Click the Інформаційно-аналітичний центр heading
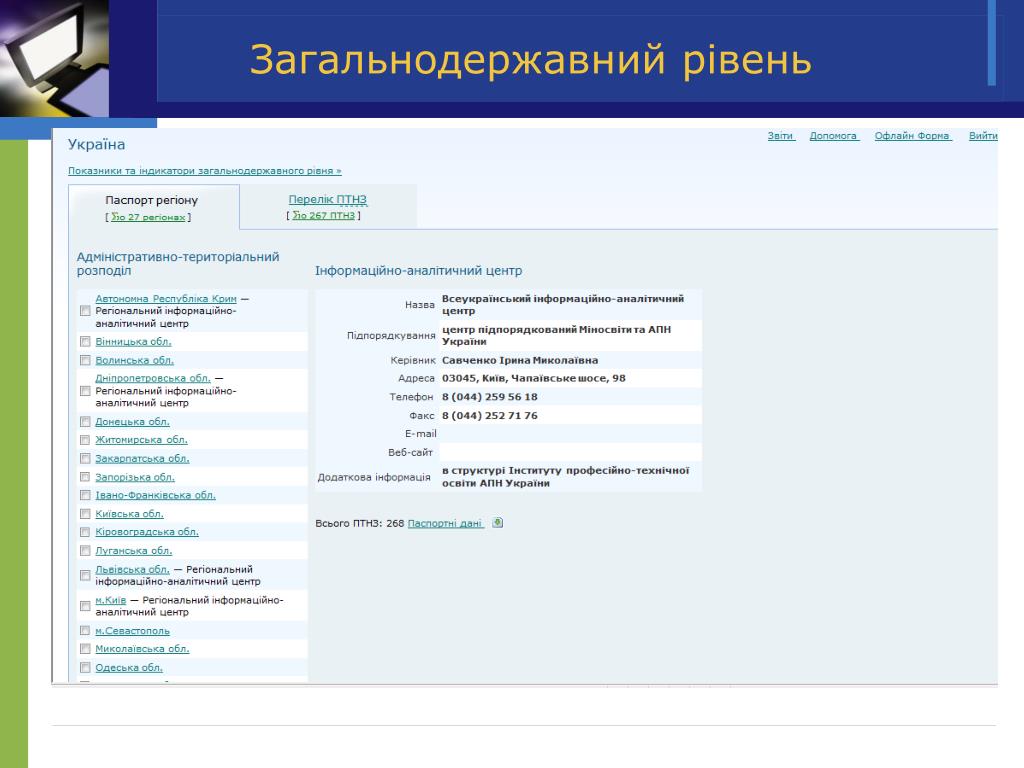 [419, 270]
